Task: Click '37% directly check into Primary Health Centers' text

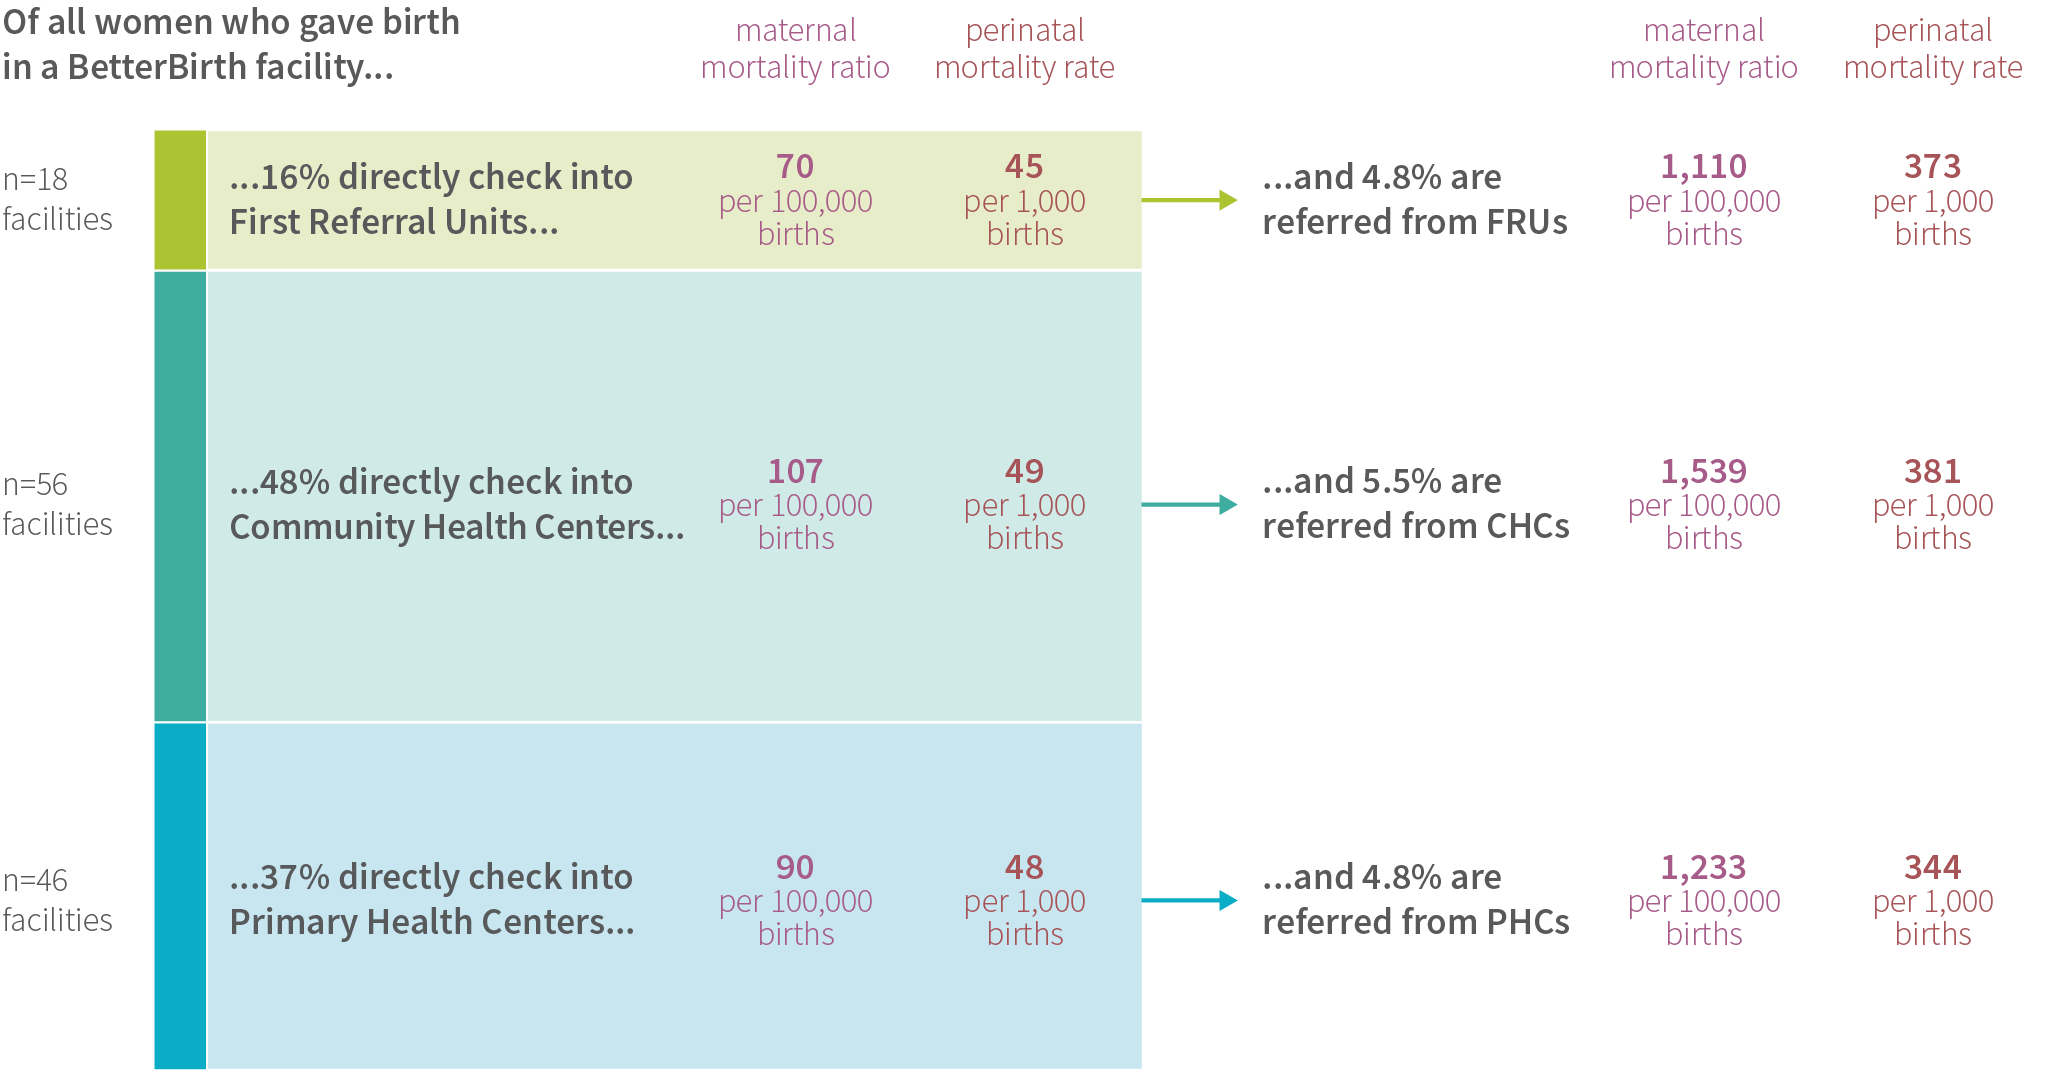Action: 432,899
